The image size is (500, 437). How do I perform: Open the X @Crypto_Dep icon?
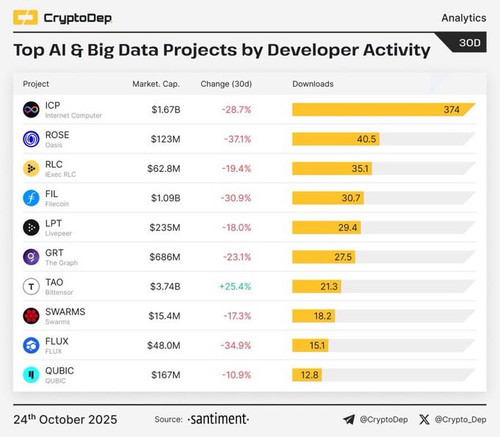click(424, 419)
